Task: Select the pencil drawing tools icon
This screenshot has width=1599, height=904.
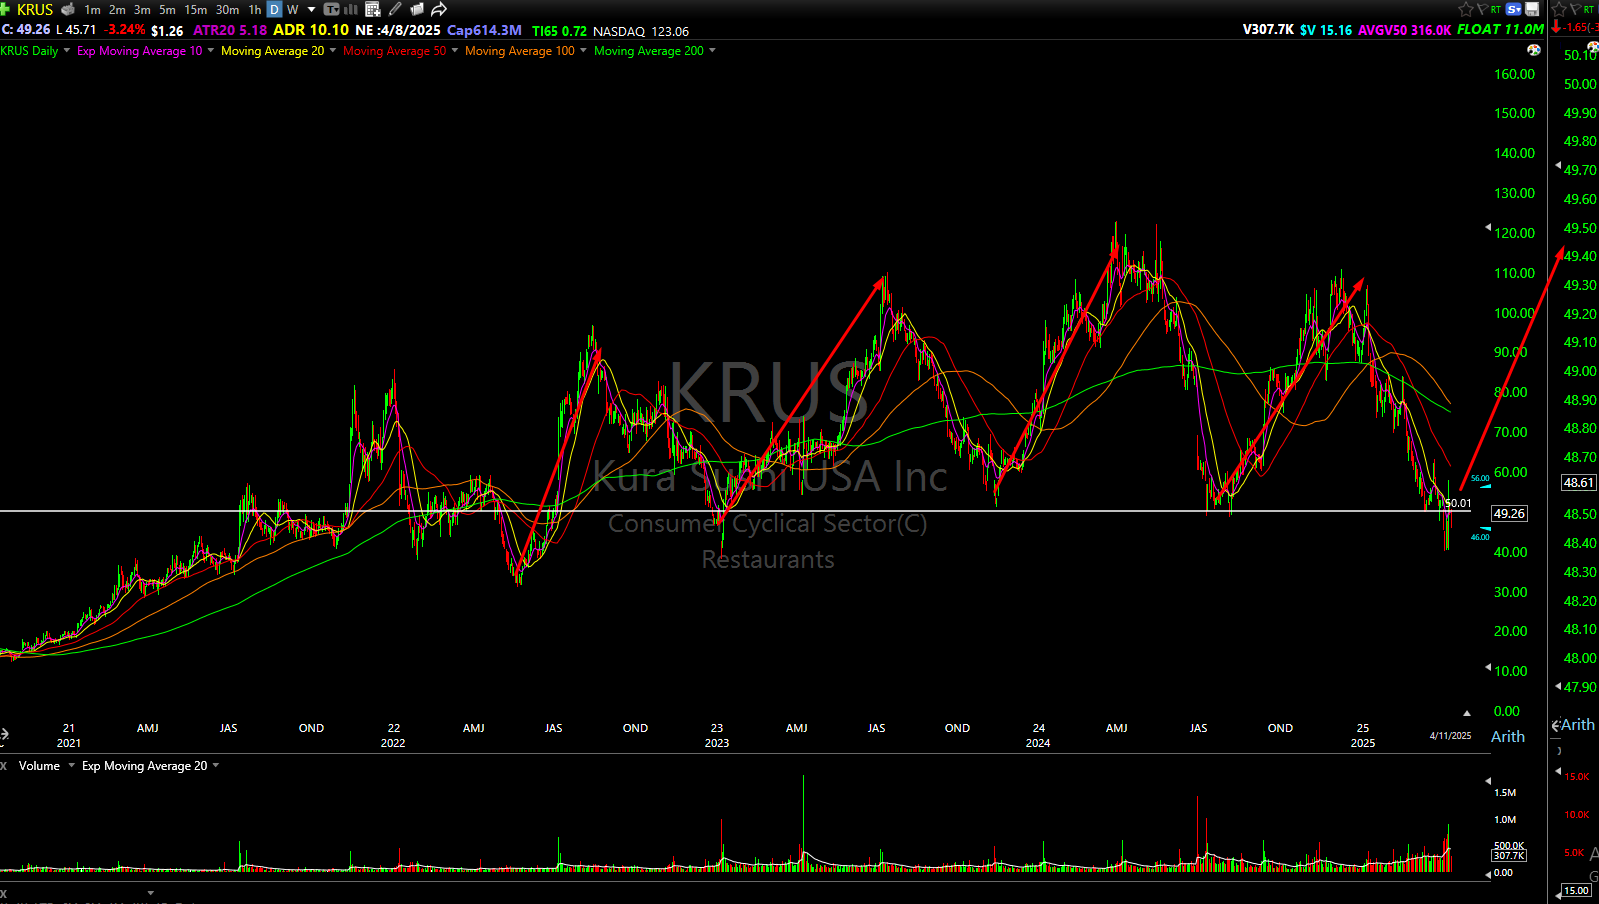Action: (396, 10)
